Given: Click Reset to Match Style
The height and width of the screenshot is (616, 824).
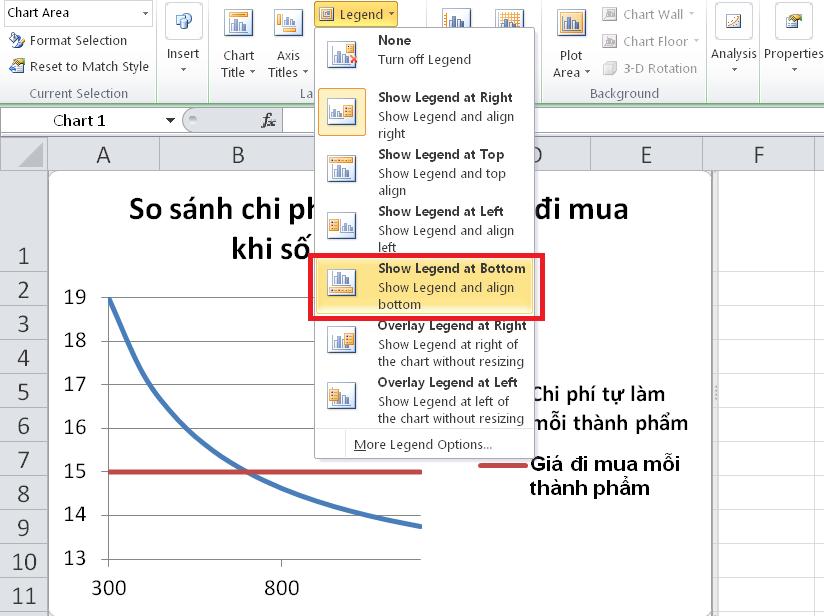Looking at the screenshot, I should coord(80,66).
